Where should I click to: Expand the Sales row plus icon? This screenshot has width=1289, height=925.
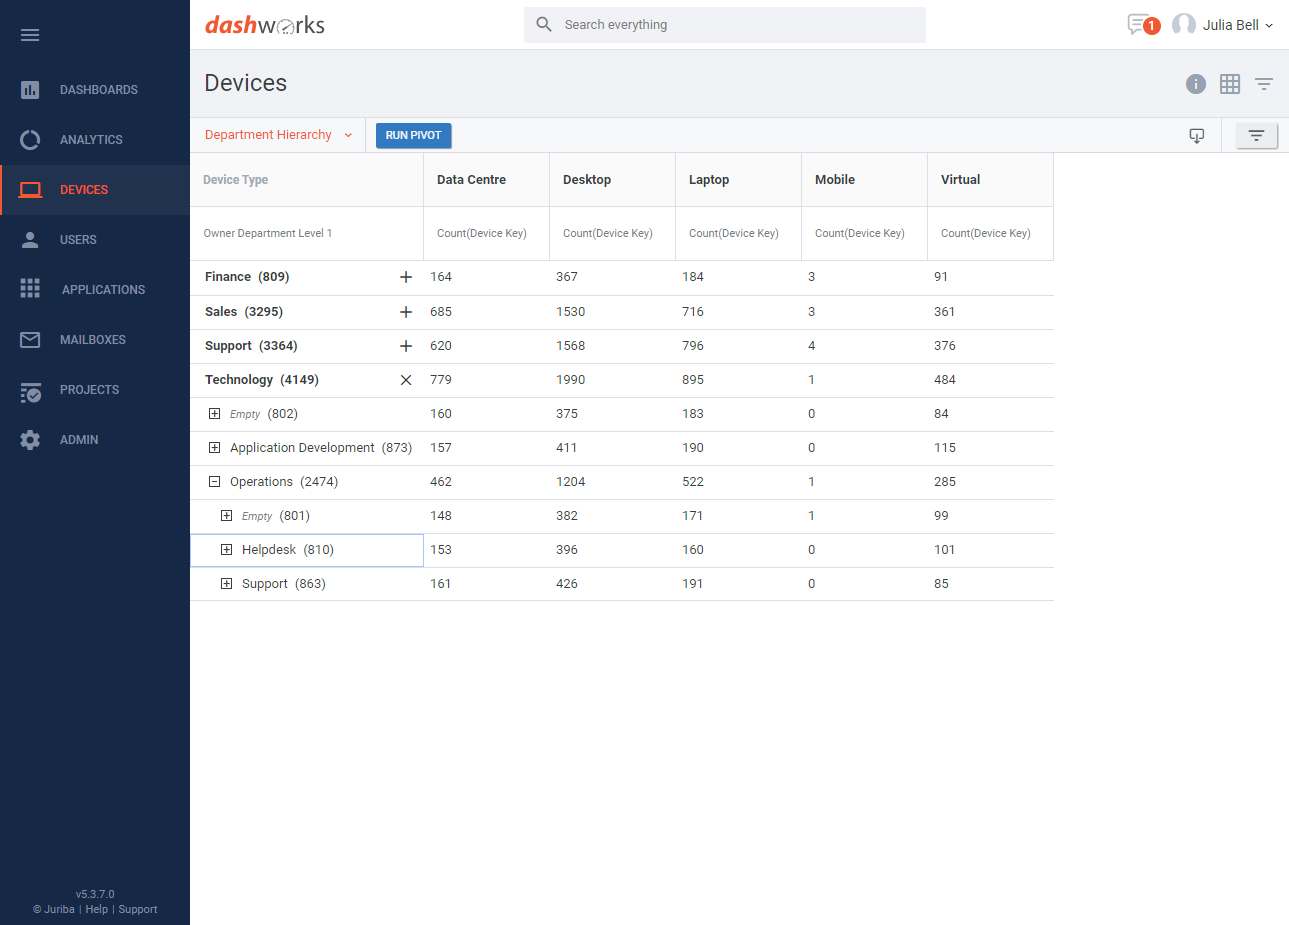[x=406, y=312]
